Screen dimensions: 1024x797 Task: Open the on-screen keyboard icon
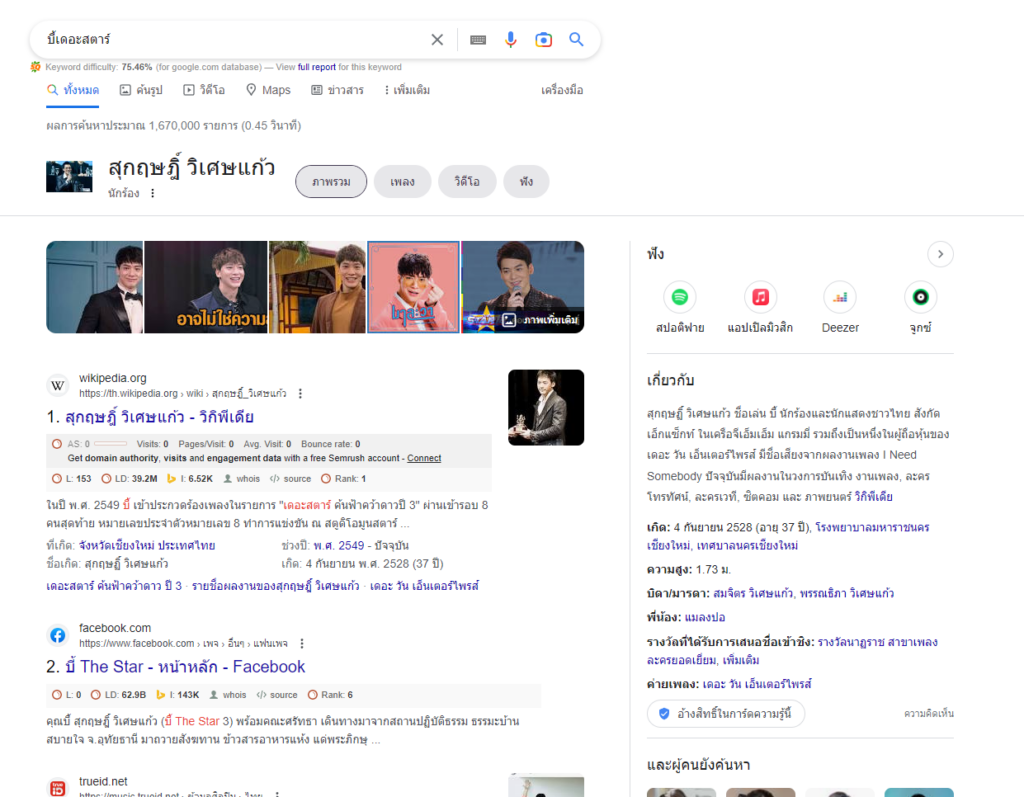[x=478, y=40]
